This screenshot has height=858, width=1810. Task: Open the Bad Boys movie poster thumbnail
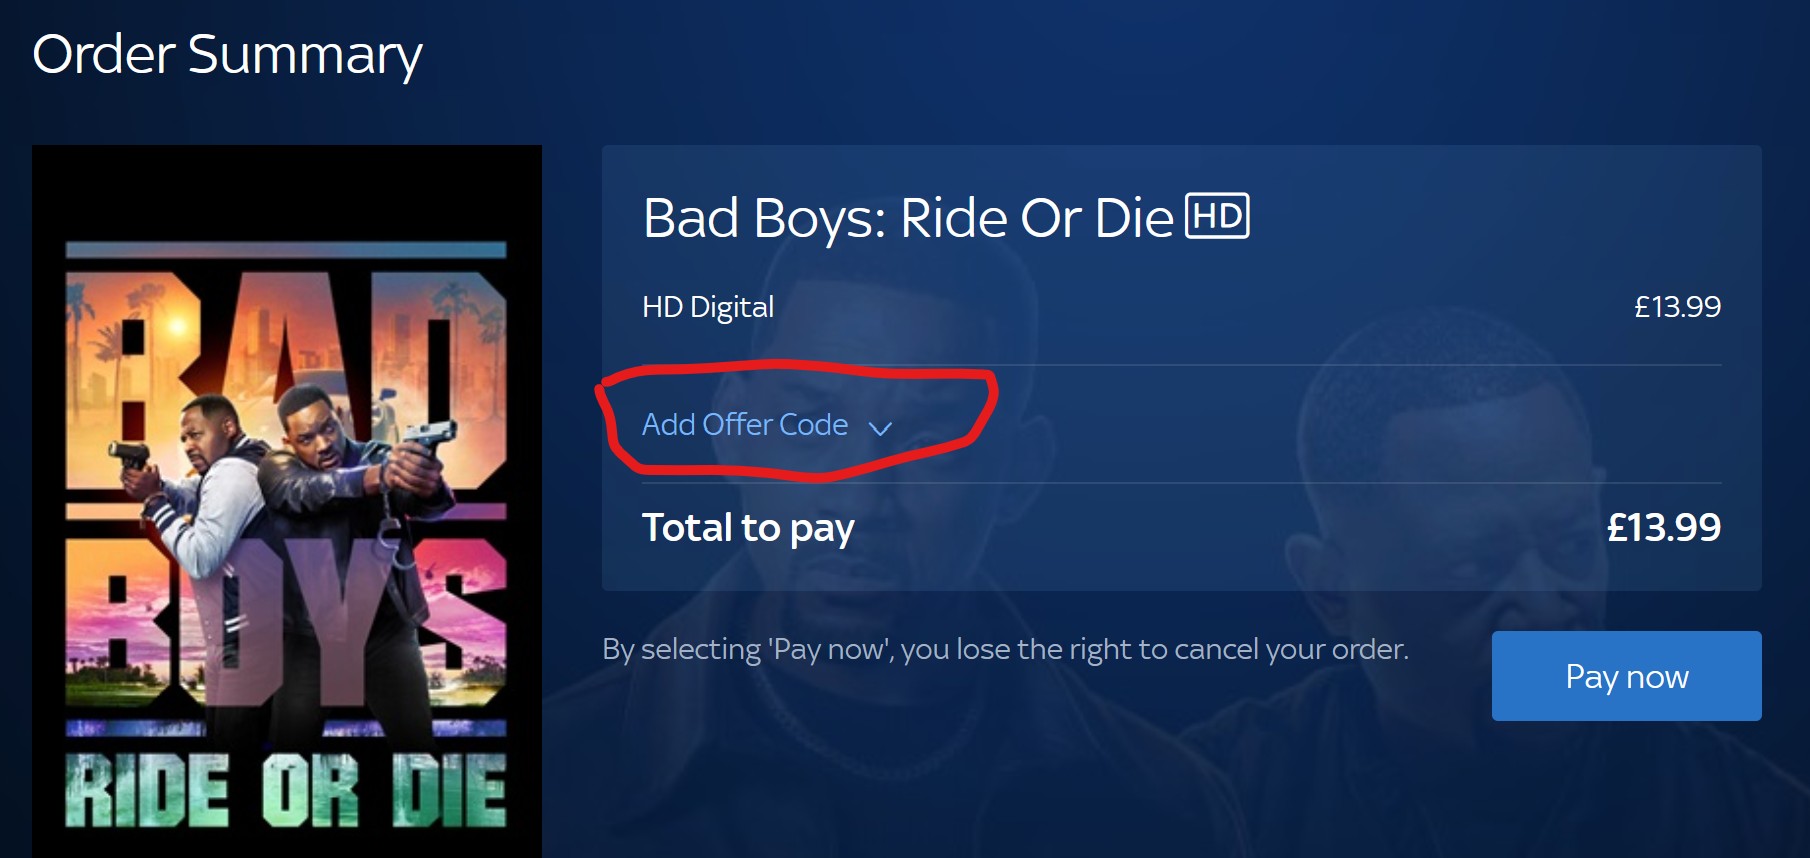tap(287, 501)
